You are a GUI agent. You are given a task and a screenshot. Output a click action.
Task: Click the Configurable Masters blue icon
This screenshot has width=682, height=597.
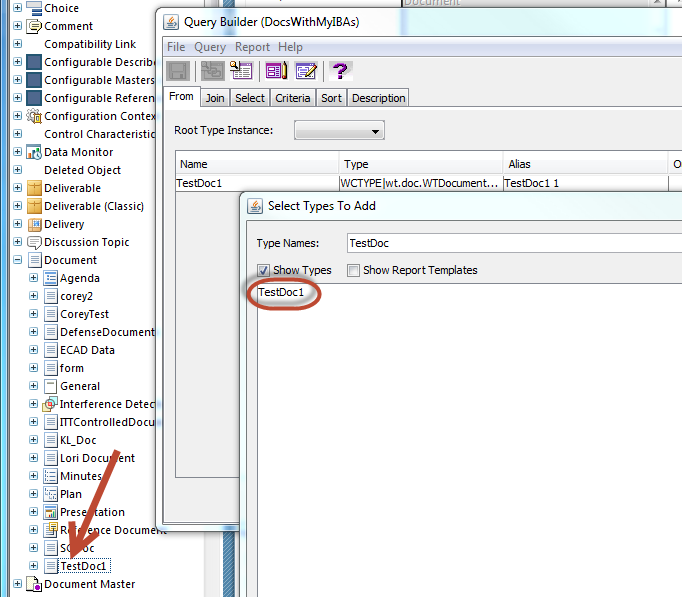click(34, 80)
